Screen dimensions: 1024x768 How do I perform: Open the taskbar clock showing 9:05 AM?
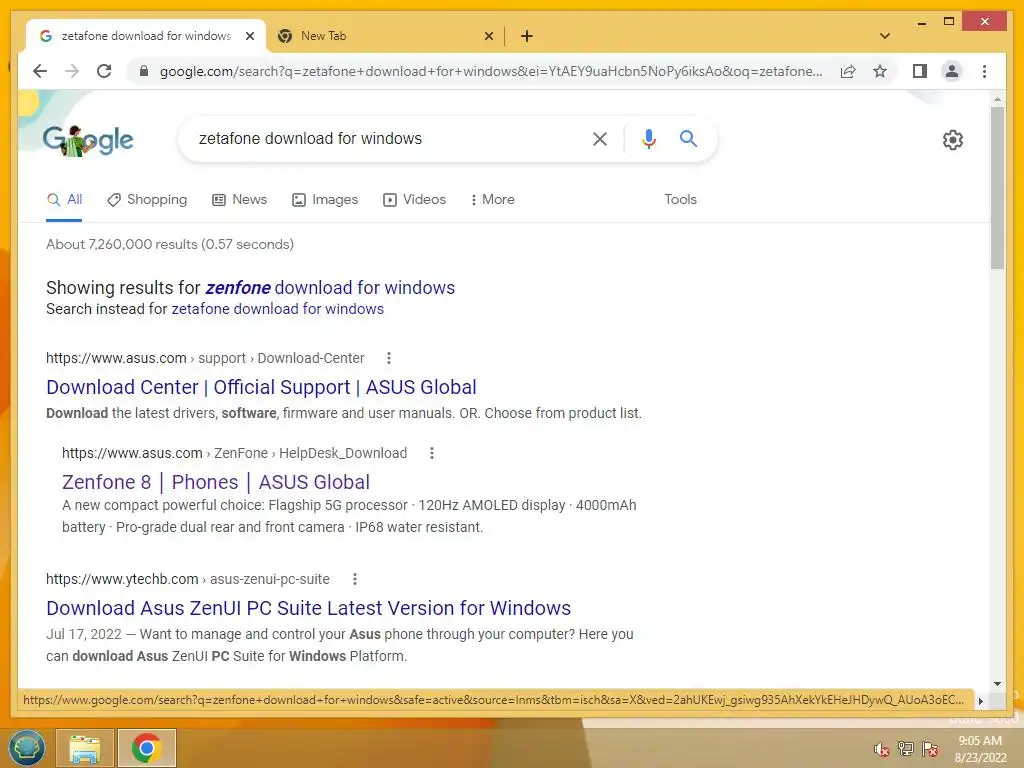980,749
